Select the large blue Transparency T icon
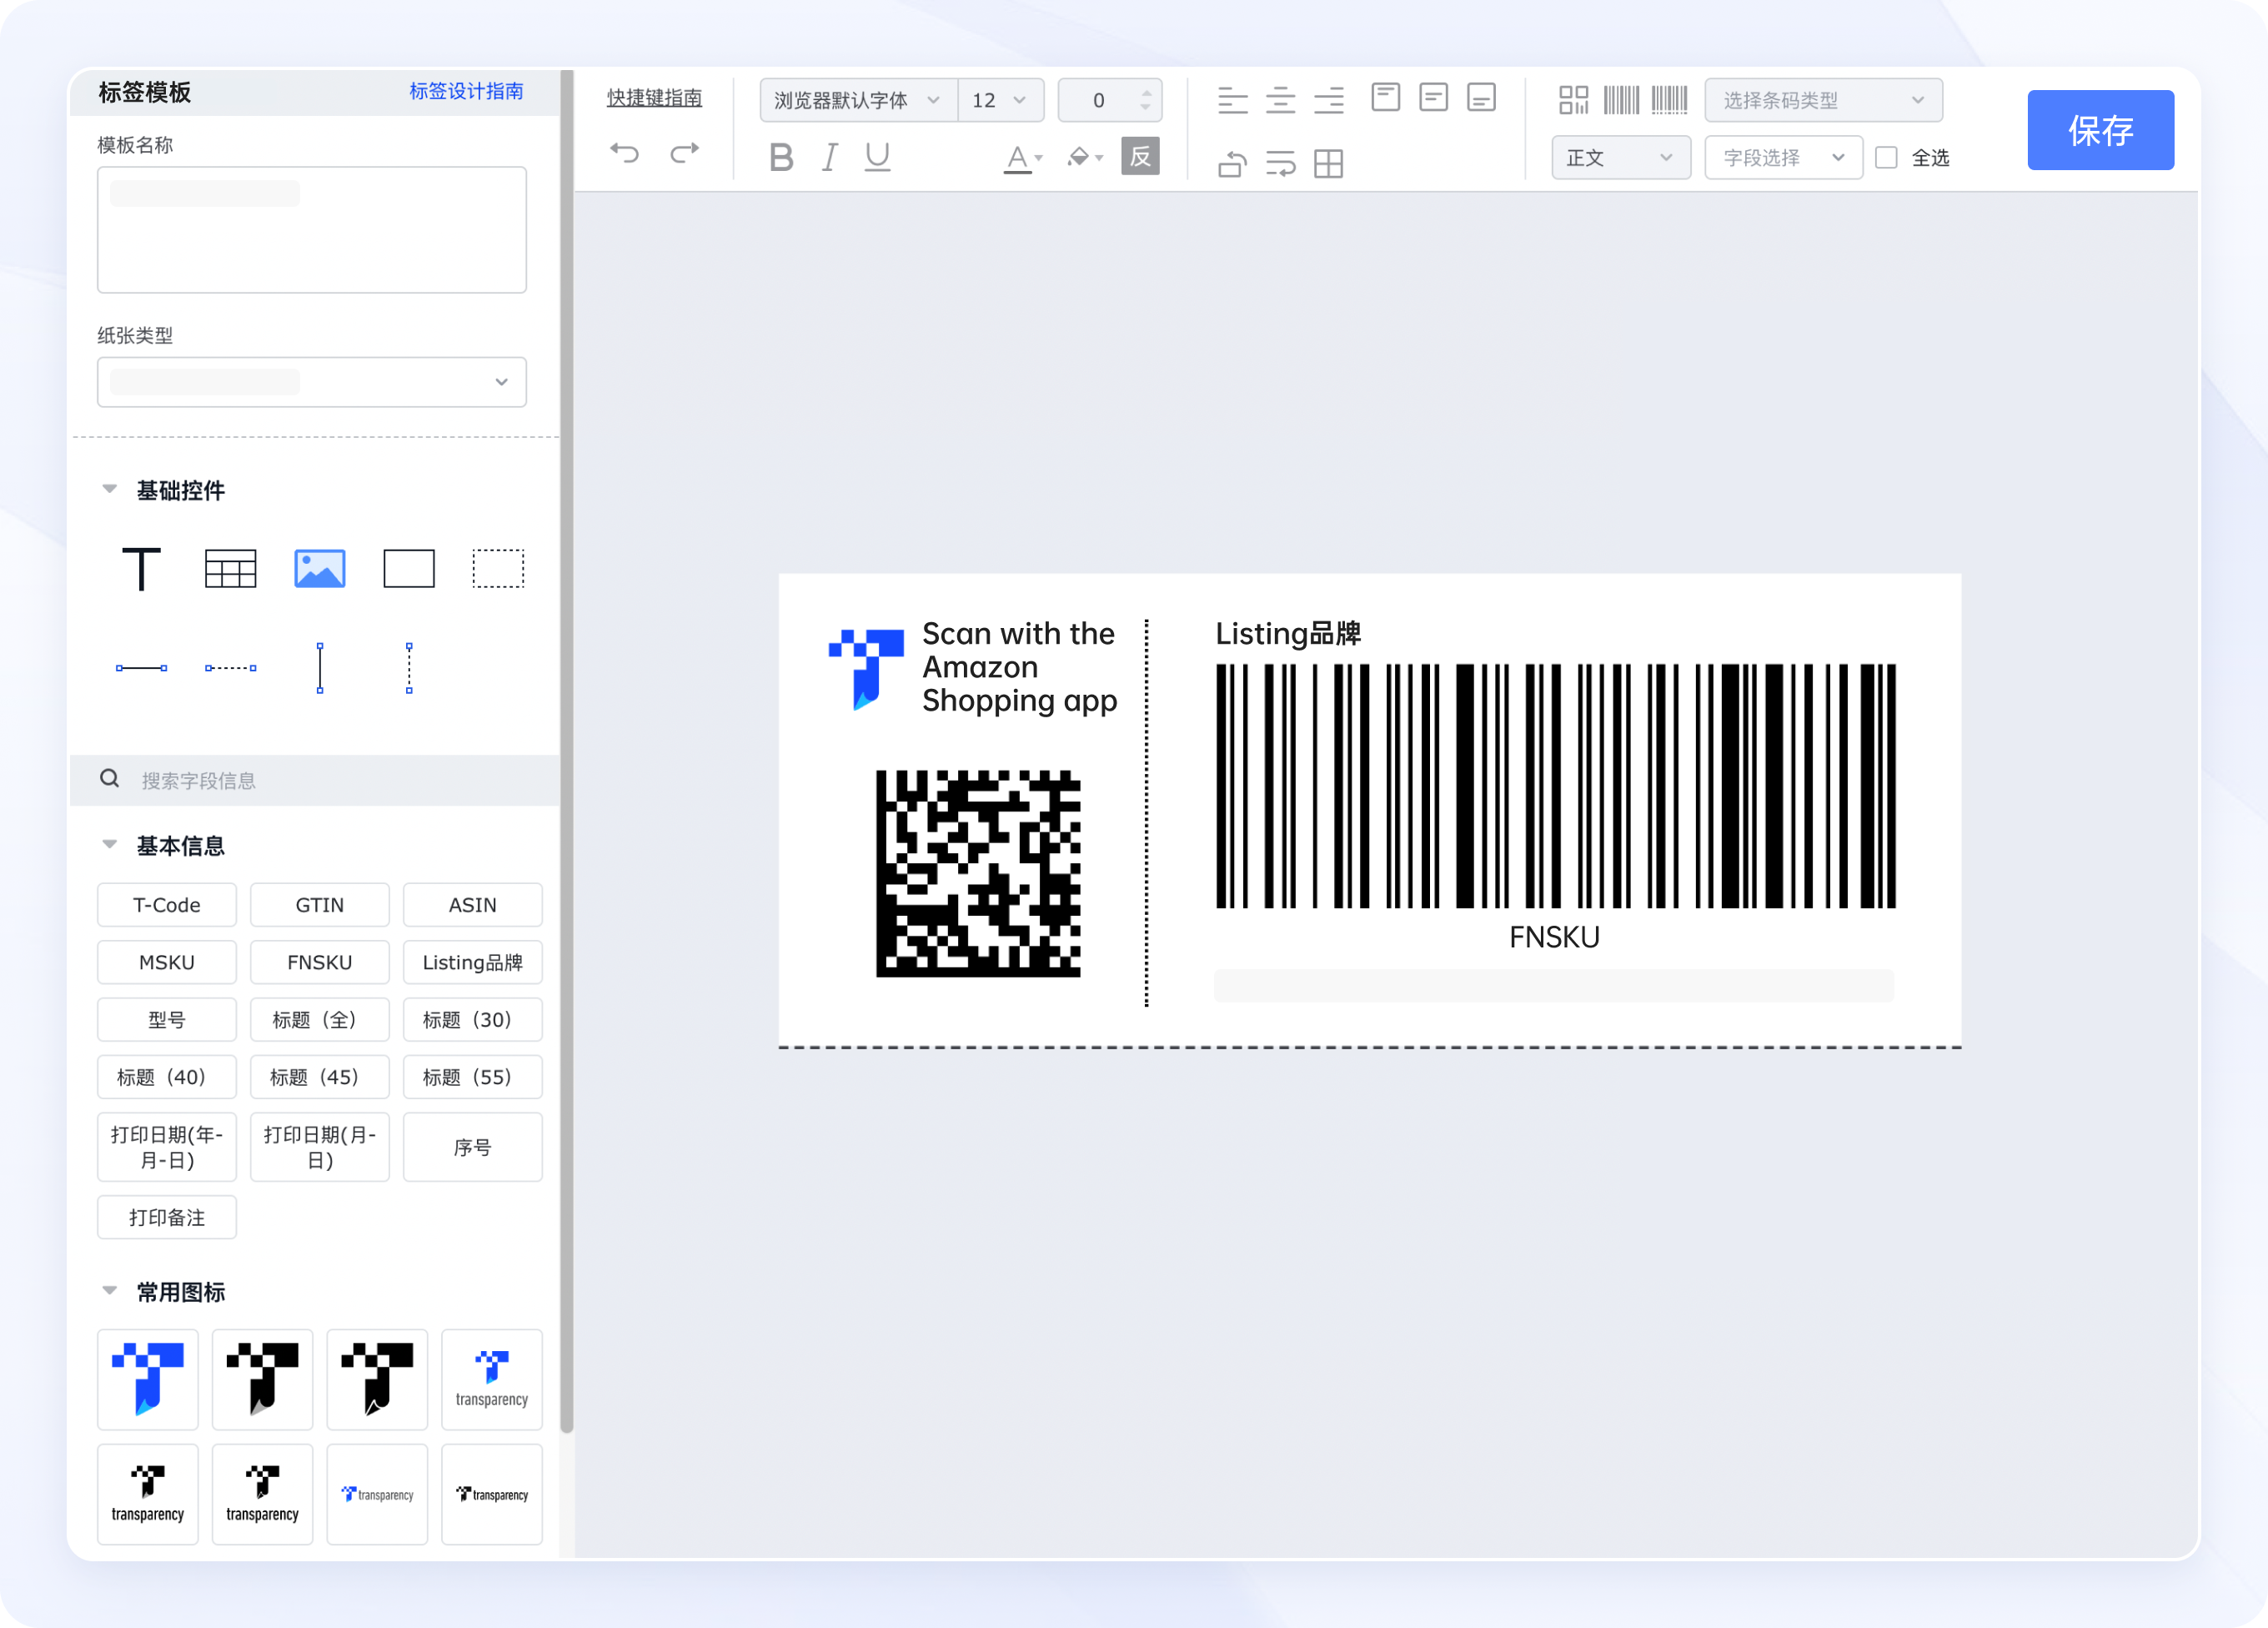 click(148, 1379)
